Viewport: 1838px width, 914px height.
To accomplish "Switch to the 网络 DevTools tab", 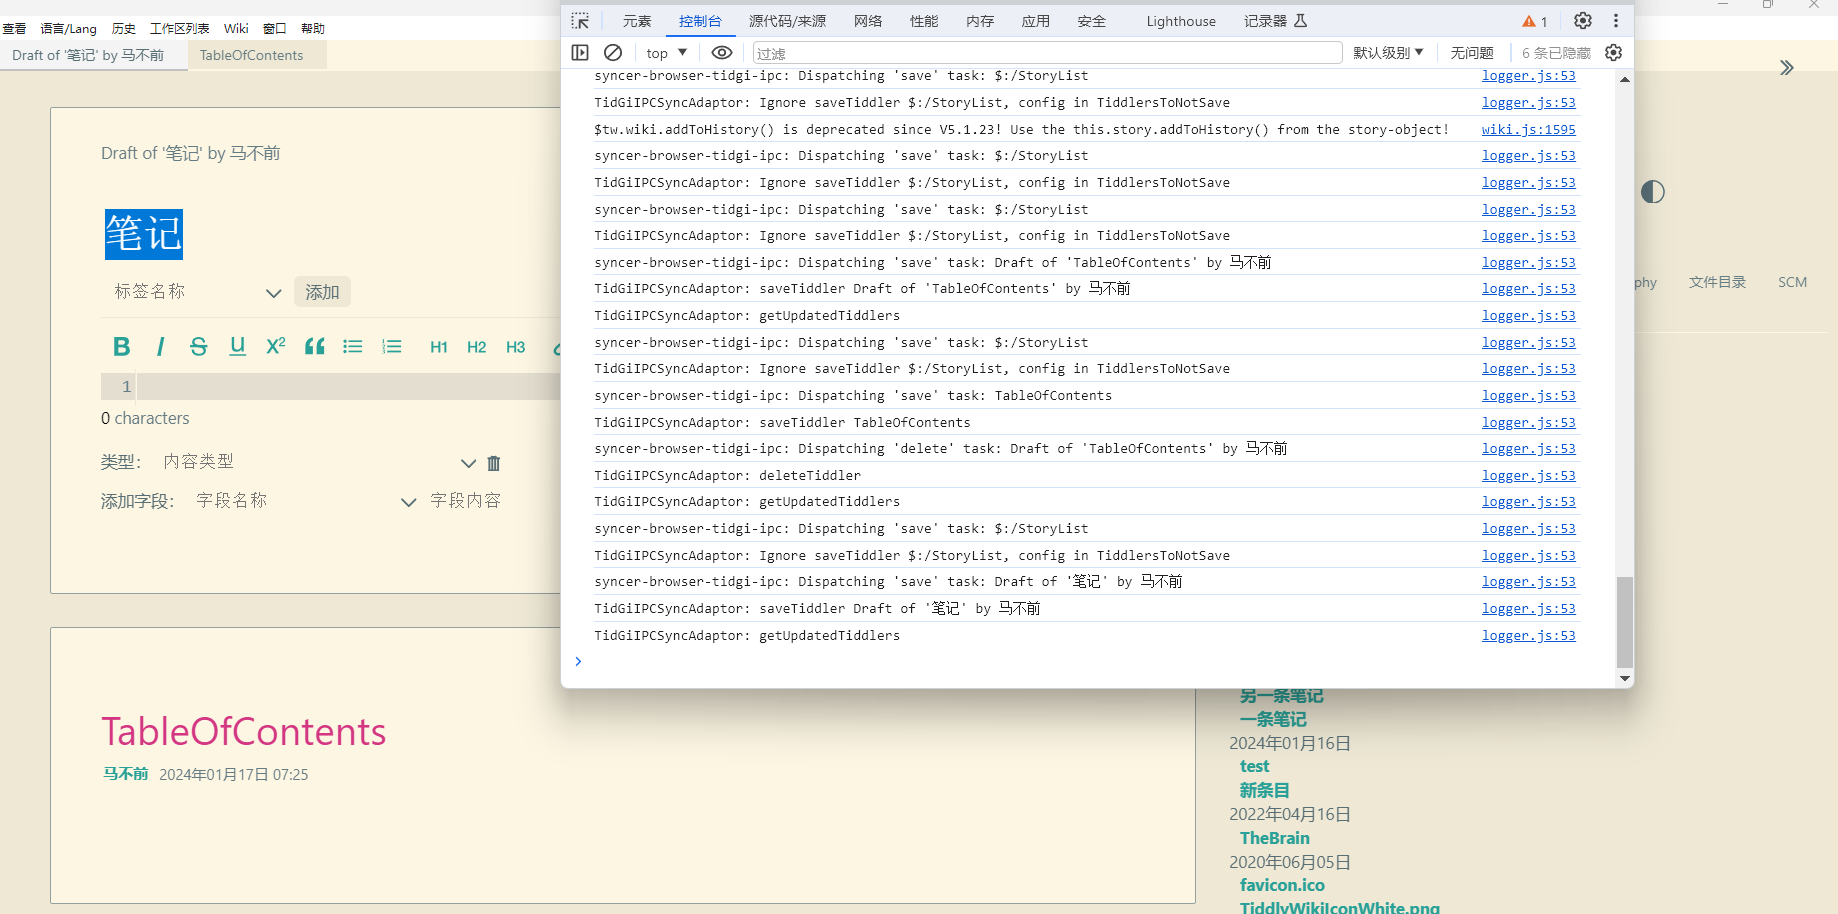I will pyautogui.click(x=868, y=21).
